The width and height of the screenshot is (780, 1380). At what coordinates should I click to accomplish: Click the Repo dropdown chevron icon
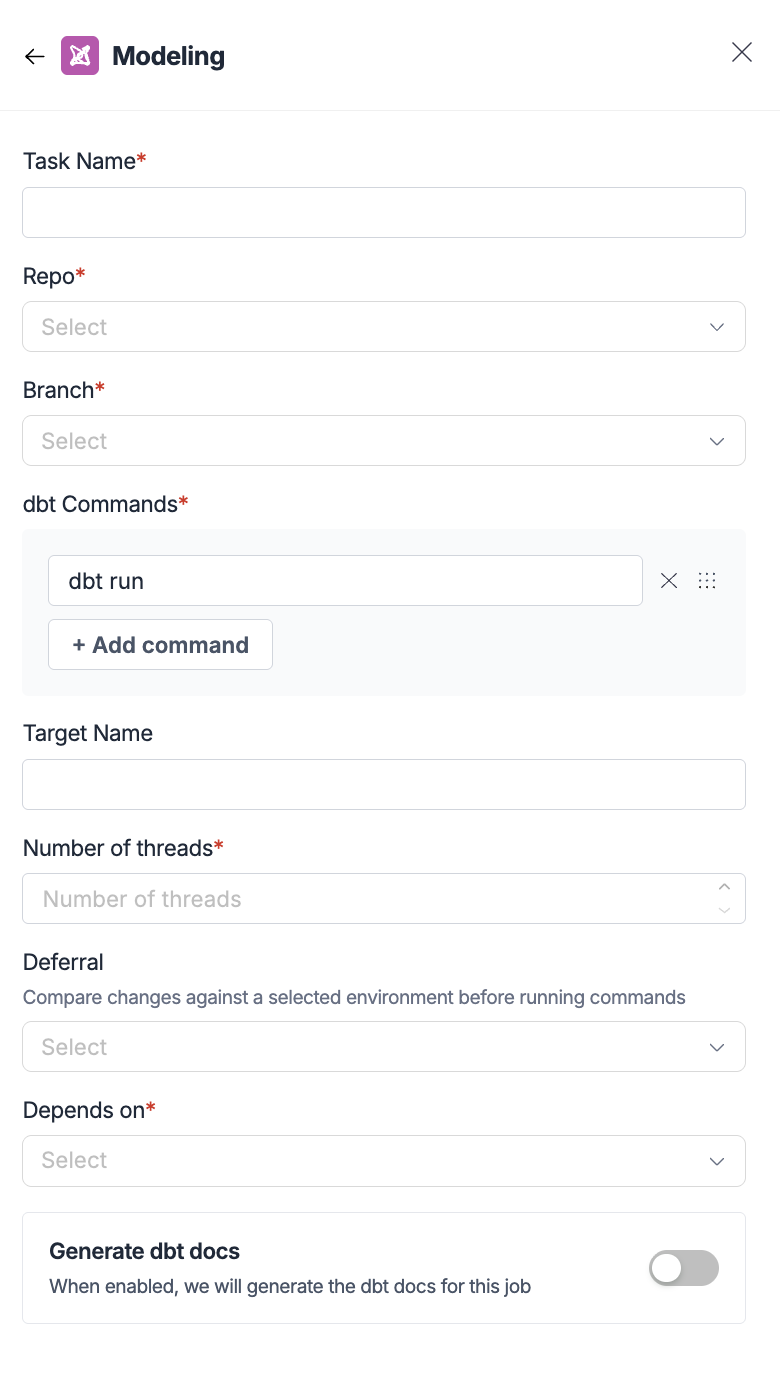tap(716, 326)
